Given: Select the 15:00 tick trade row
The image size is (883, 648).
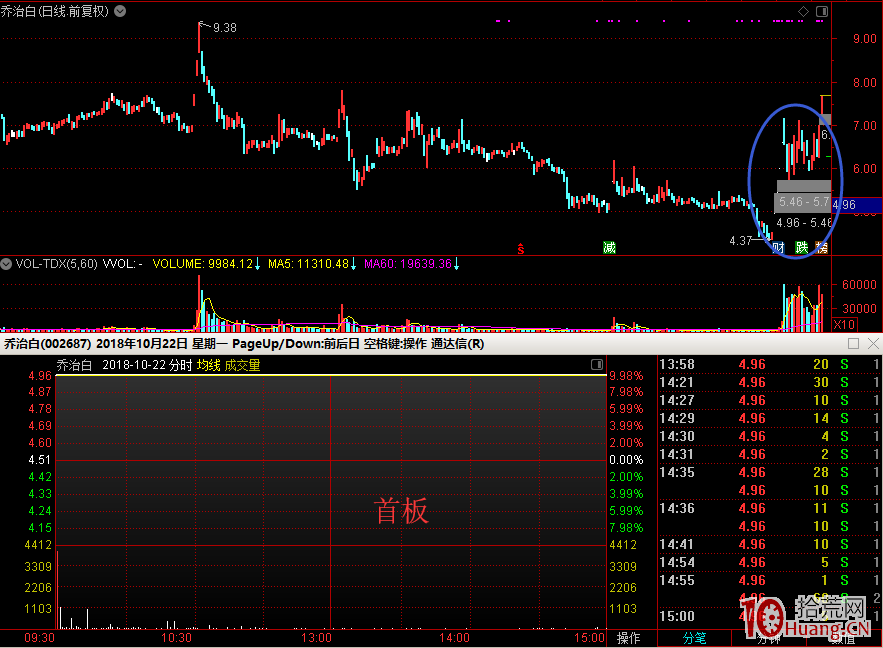Looking at the screenshot, I should click(x=769, y=616).
